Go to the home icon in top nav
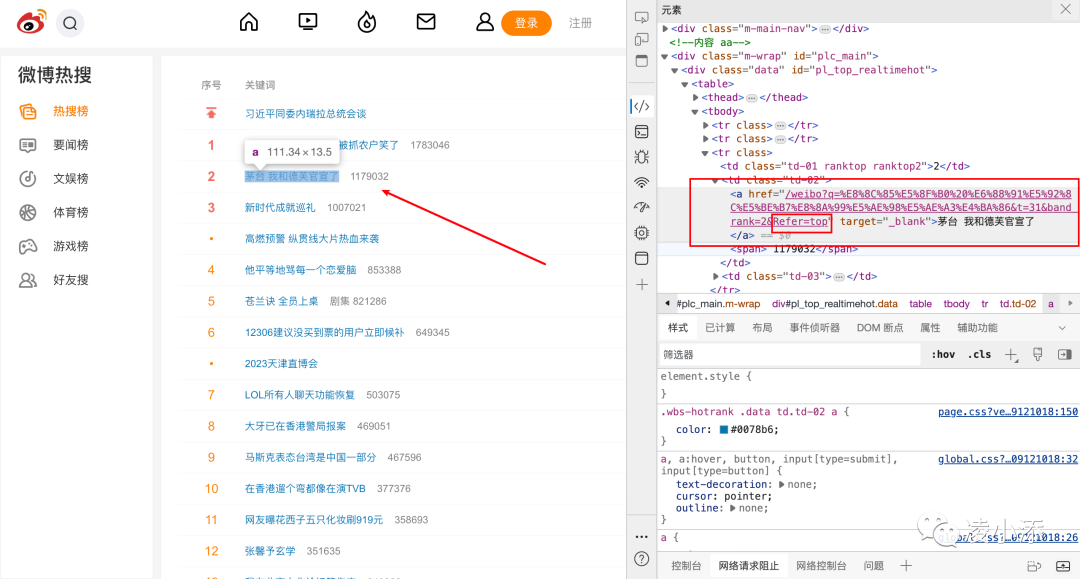 [249, 22]
